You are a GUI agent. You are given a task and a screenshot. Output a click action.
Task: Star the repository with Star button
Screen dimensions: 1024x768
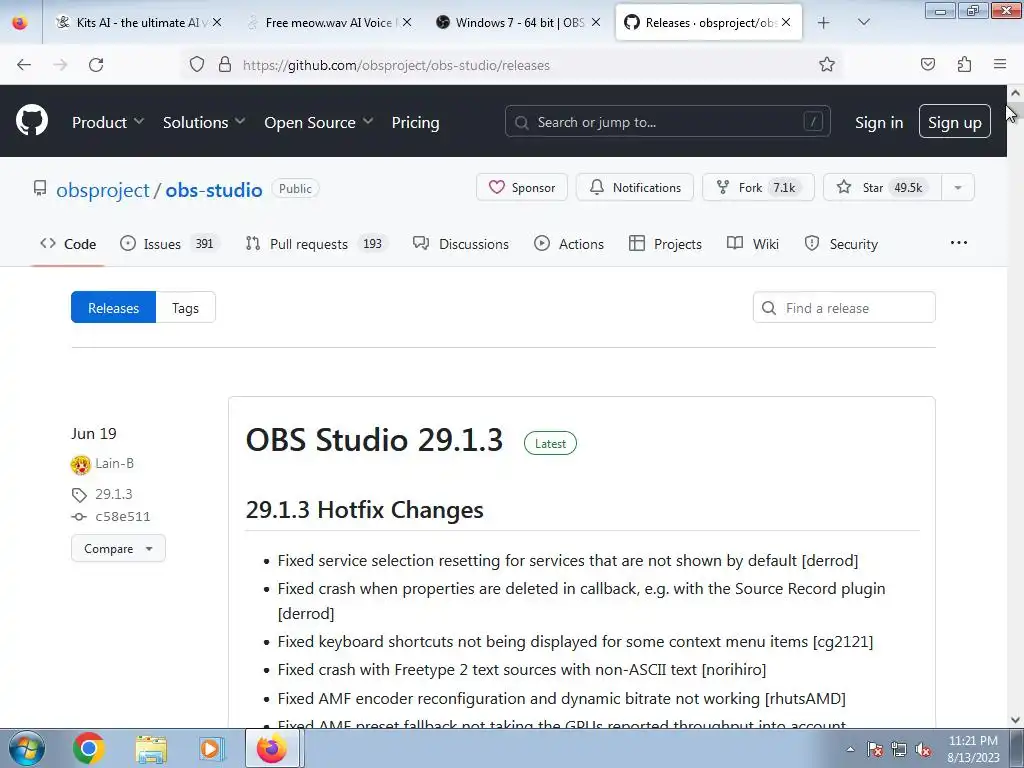coord(882,187)
